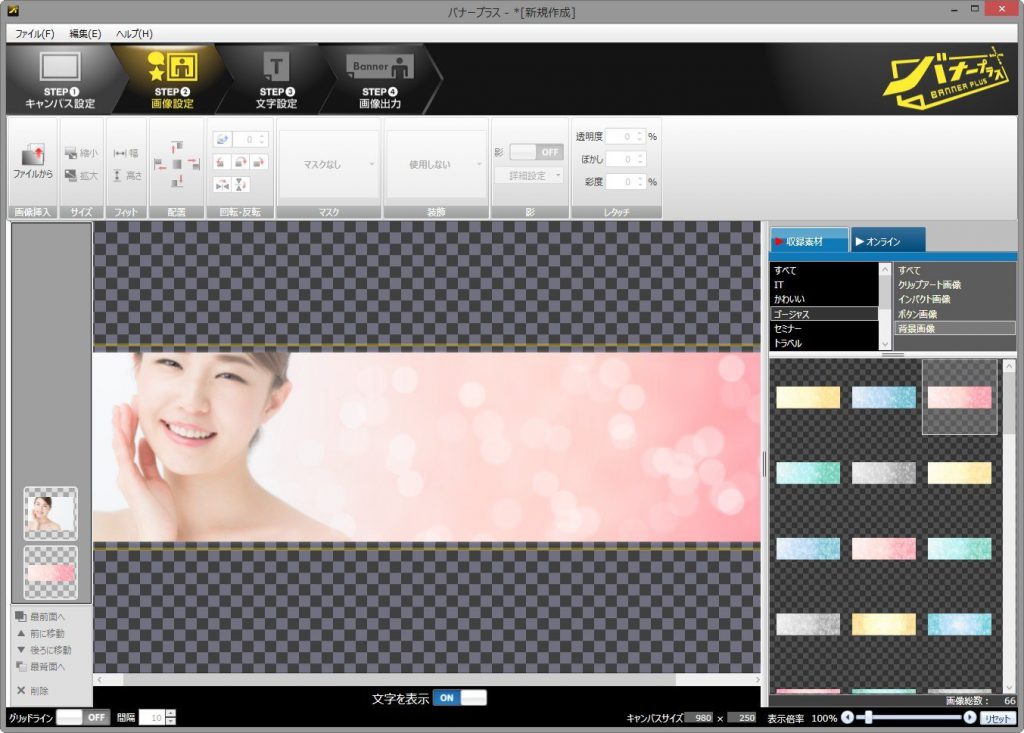Viewport: 1024px width, 733px height.
Task: Select the woman photo layer thumbnail
Action: pyautogui.click(x=51, y=513)
